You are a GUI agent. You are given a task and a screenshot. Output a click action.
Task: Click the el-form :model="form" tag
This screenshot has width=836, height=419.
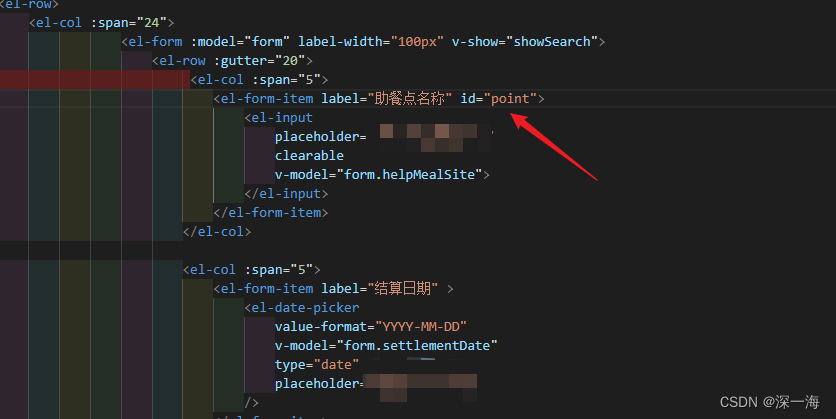[x=206, y=42]
